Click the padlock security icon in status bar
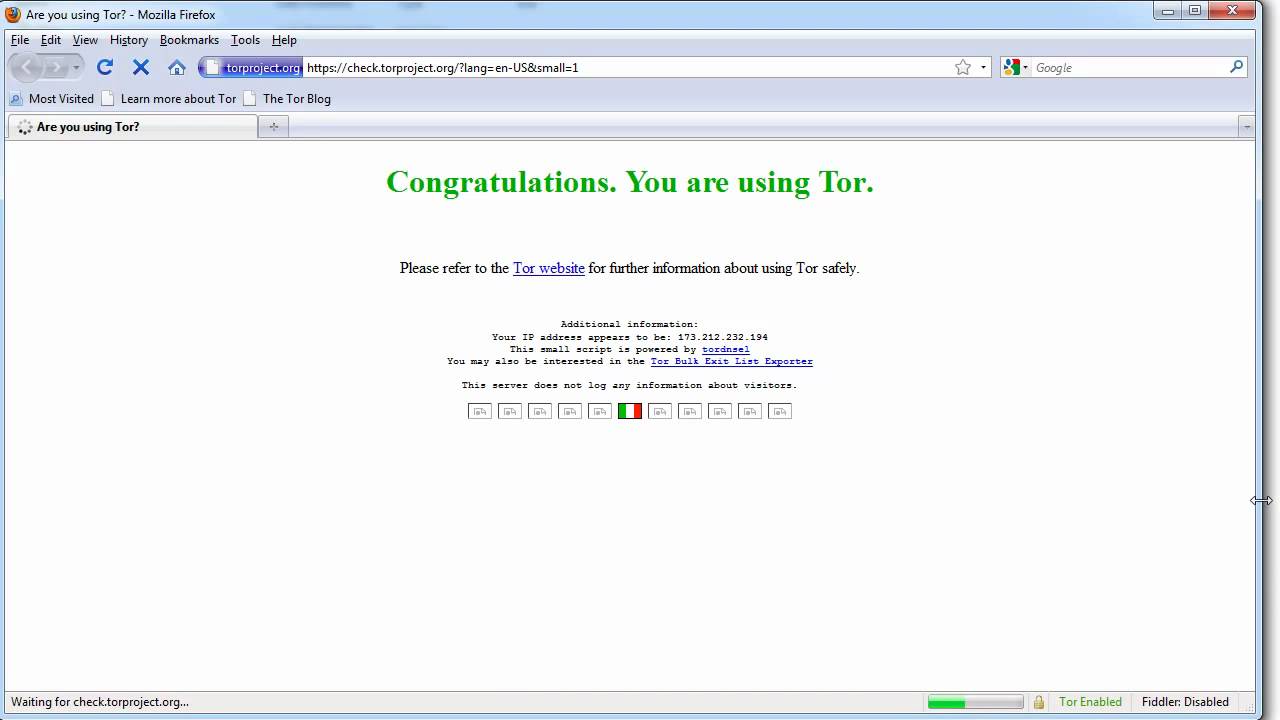The image size is (1280, 720). click(x=1039, y=702)
